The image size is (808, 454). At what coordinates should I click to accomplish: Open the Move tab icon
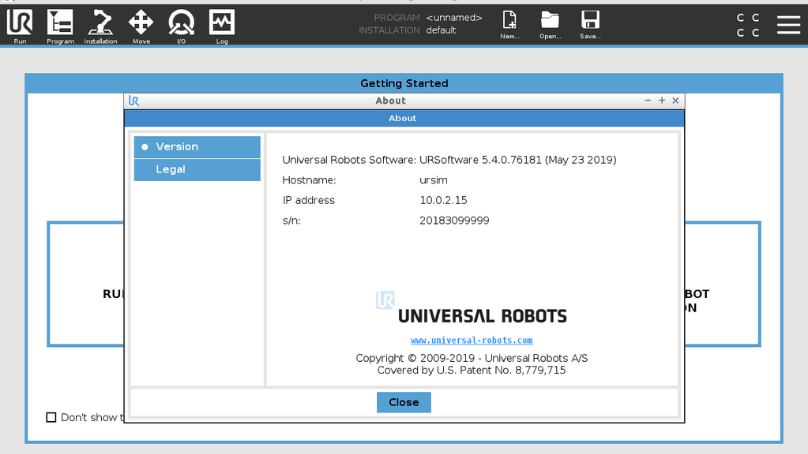(x=141, y=26)
